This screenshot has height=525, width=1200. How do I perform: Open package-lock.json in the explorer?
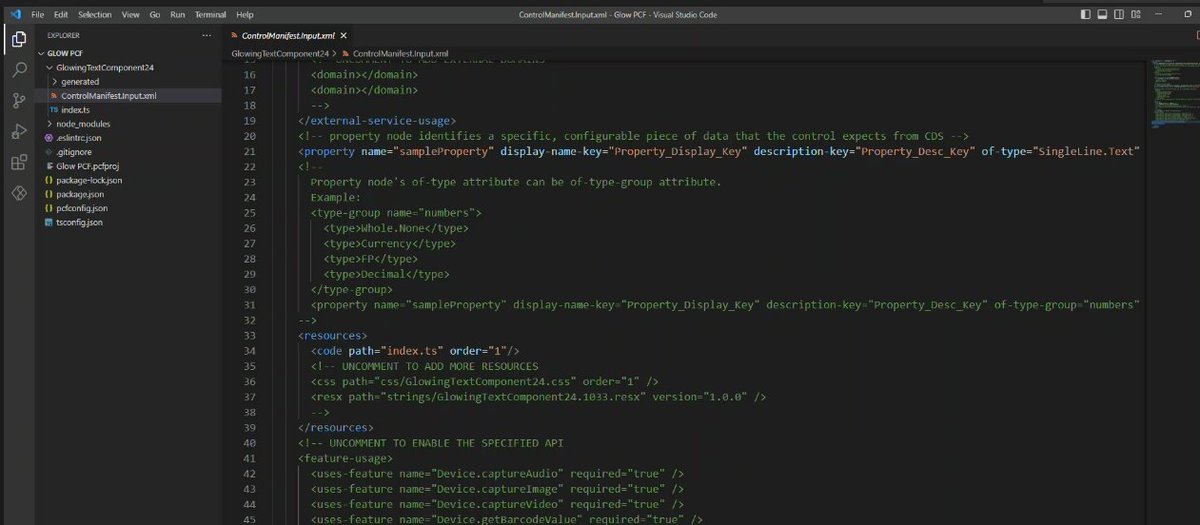click(x=89, y=180)
